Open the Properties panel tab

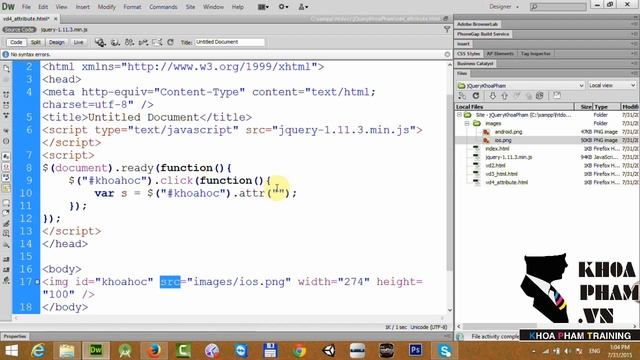[15, 336]
